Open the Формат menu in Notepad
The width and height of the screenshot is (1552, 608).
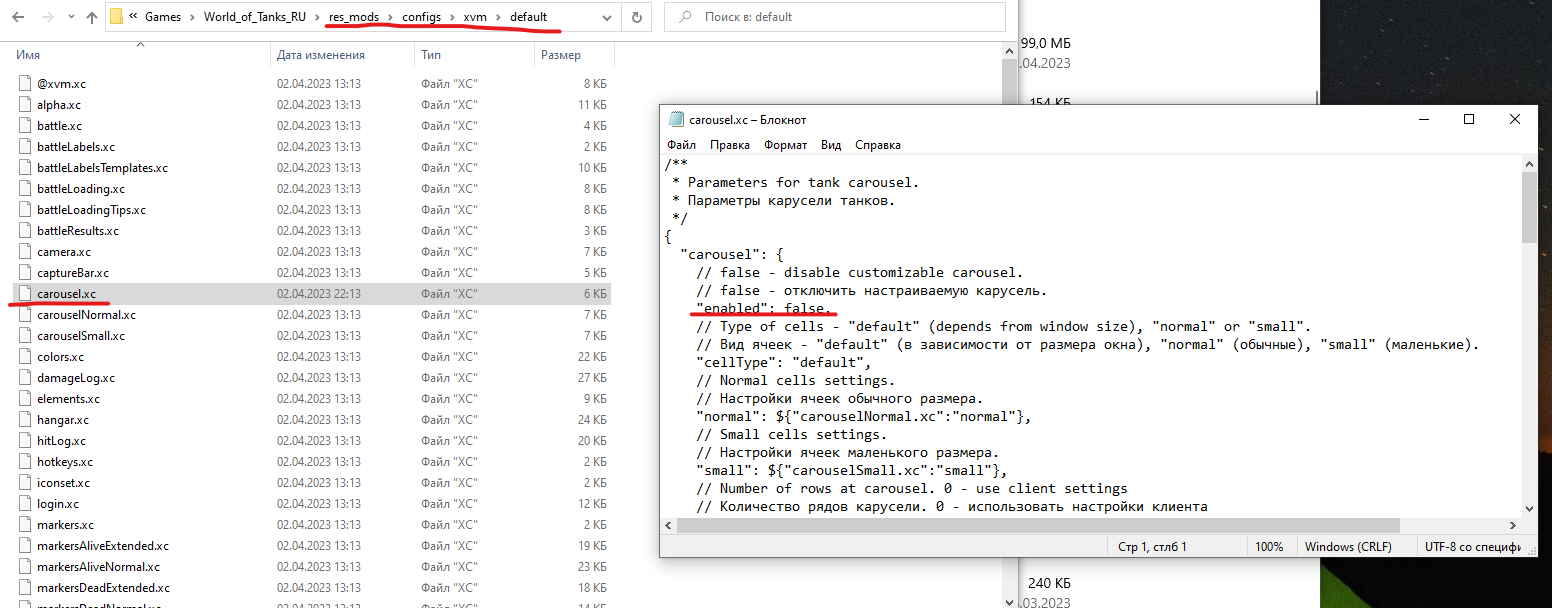tap(785, 144)
